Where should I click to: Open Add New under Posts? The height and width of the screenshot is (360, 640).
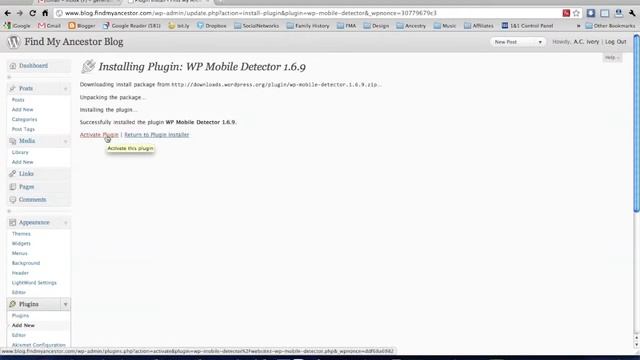pos(22,110)
